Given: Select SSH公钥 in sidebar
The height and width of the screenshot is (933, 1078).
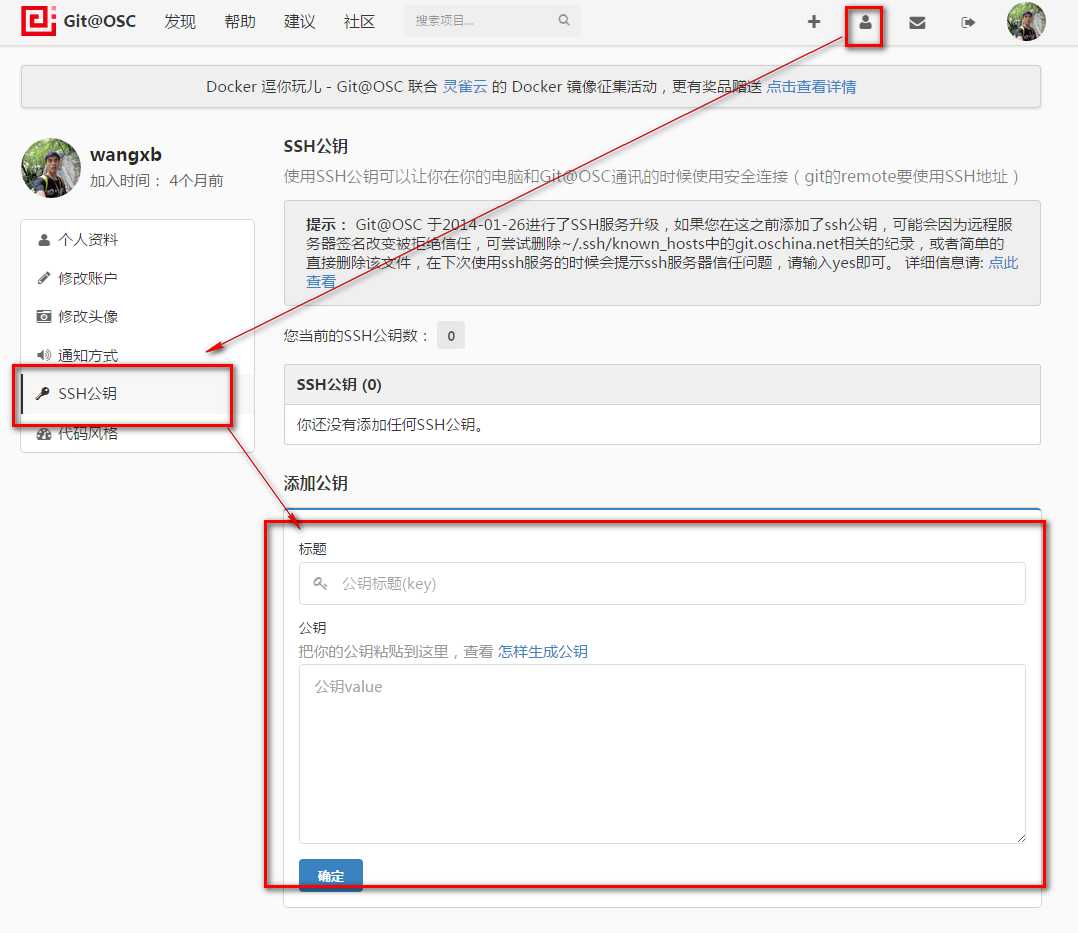Looking at the screenshot, I should [x=138, y=393].
